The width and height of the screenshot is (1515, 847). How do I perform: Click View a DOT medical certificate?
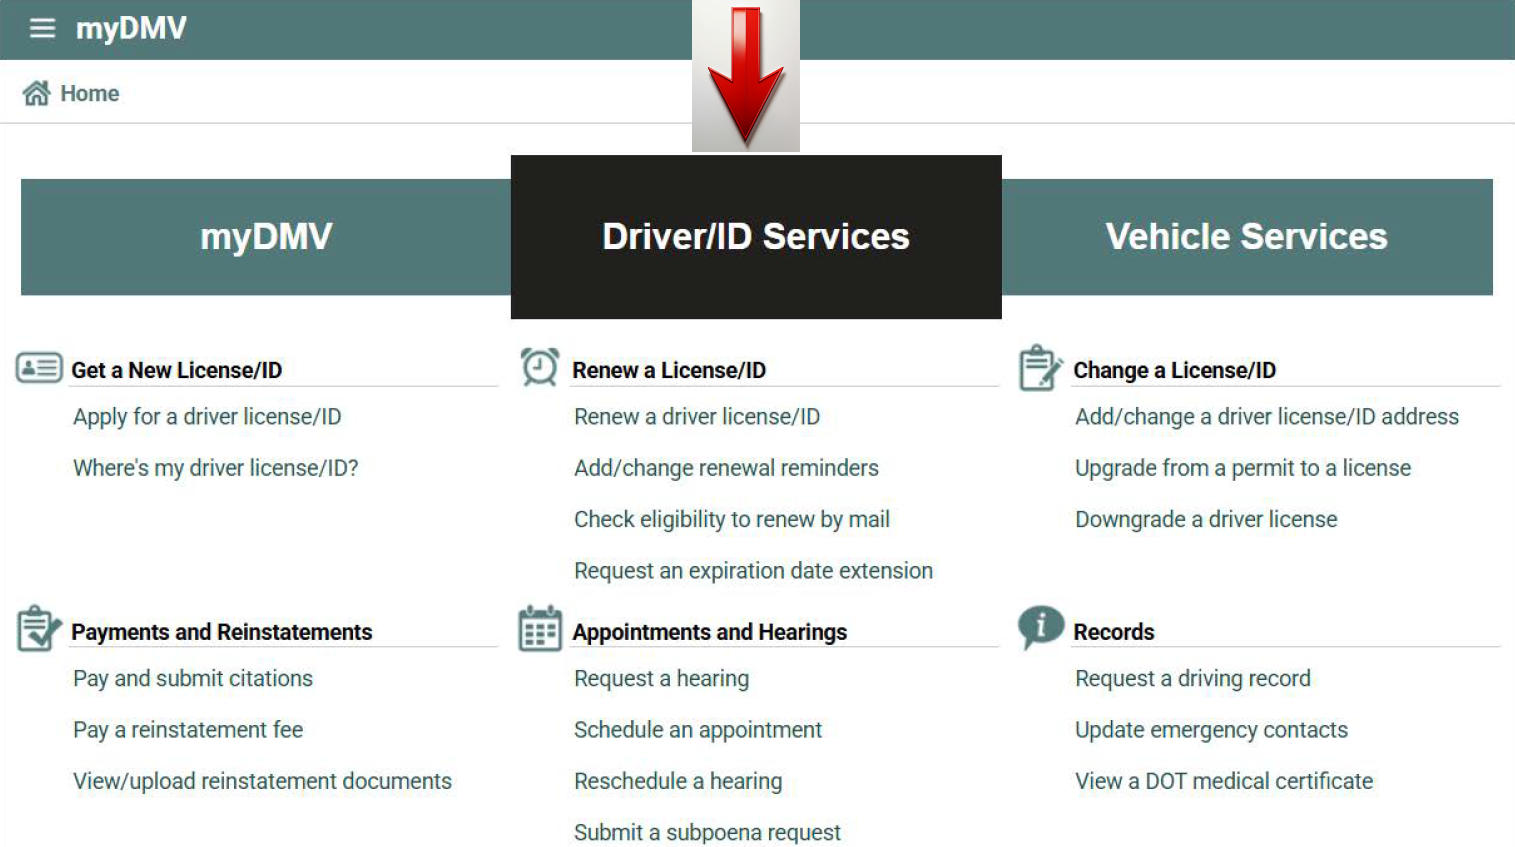[x=1223, y=781]
